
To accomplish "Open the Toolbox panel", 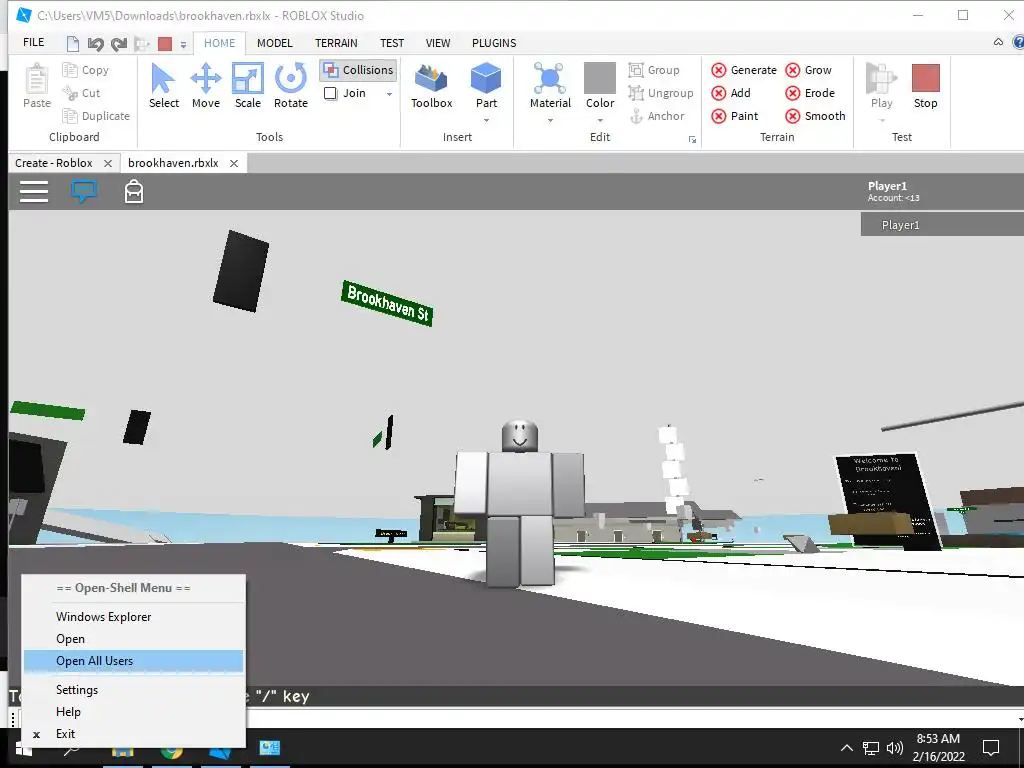I will click(x=432, y=86).
